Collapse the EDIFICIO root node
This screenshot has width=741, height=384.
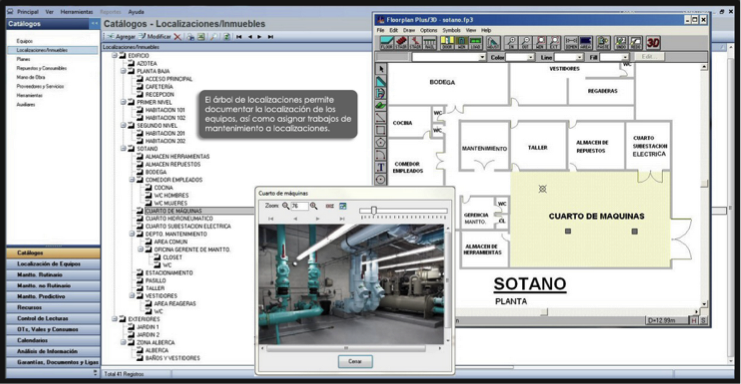(115, 56)
